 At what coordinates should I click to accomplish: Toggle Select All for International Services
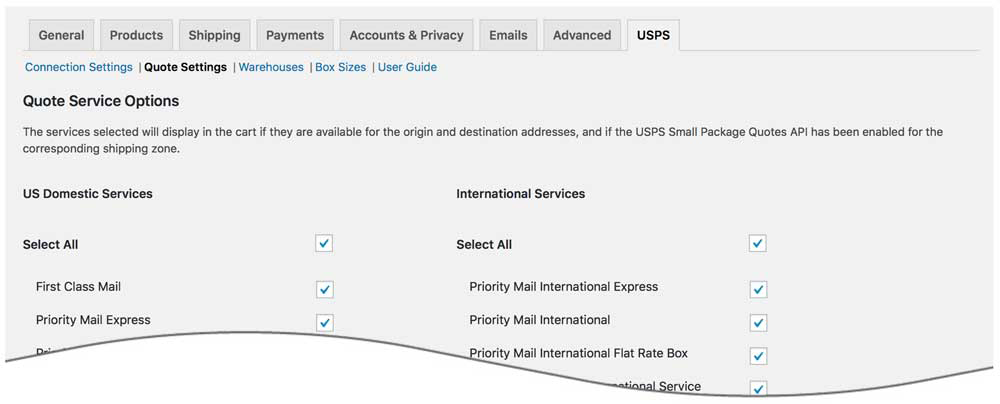pos(758,243)
